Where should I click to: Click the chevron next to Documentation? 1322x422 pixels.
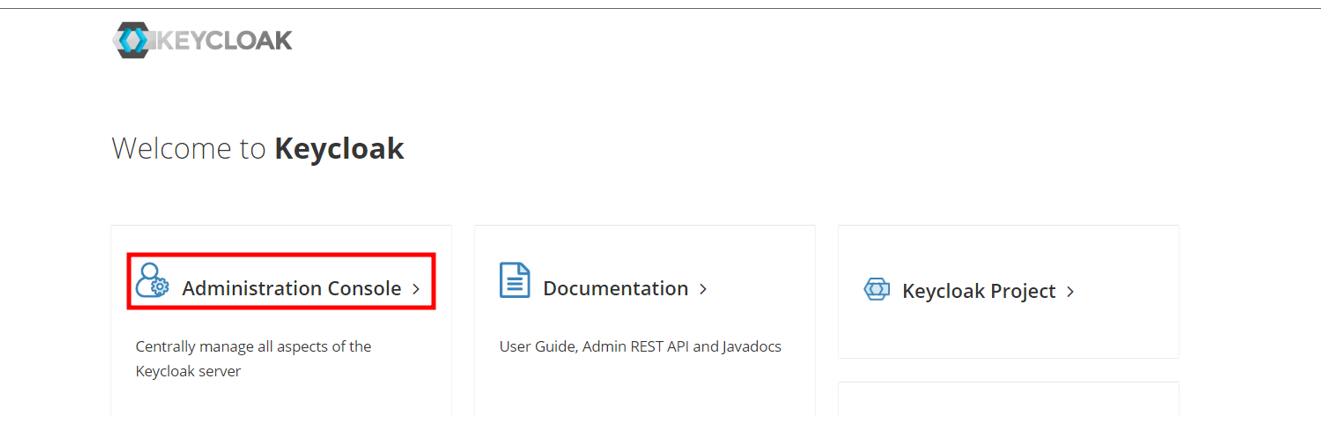point(703,289)
